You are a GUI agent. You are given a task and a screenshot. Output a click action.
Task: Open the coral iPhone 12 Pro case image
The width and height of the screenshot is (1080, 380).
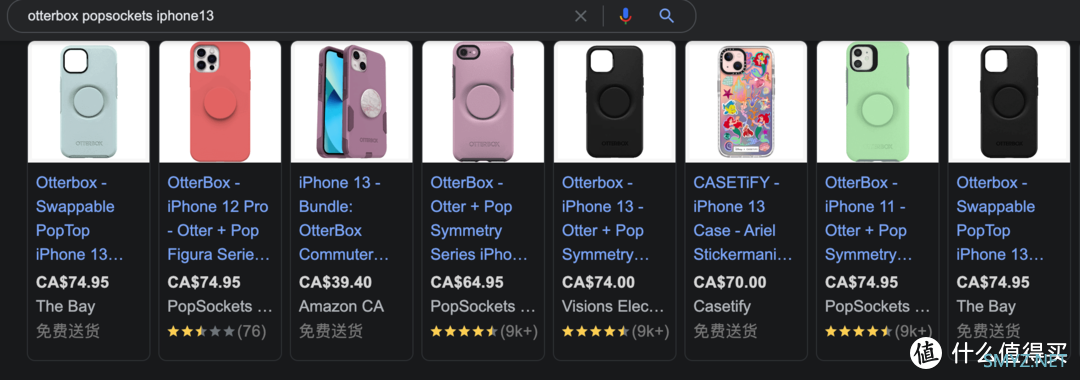click(220, 102)
